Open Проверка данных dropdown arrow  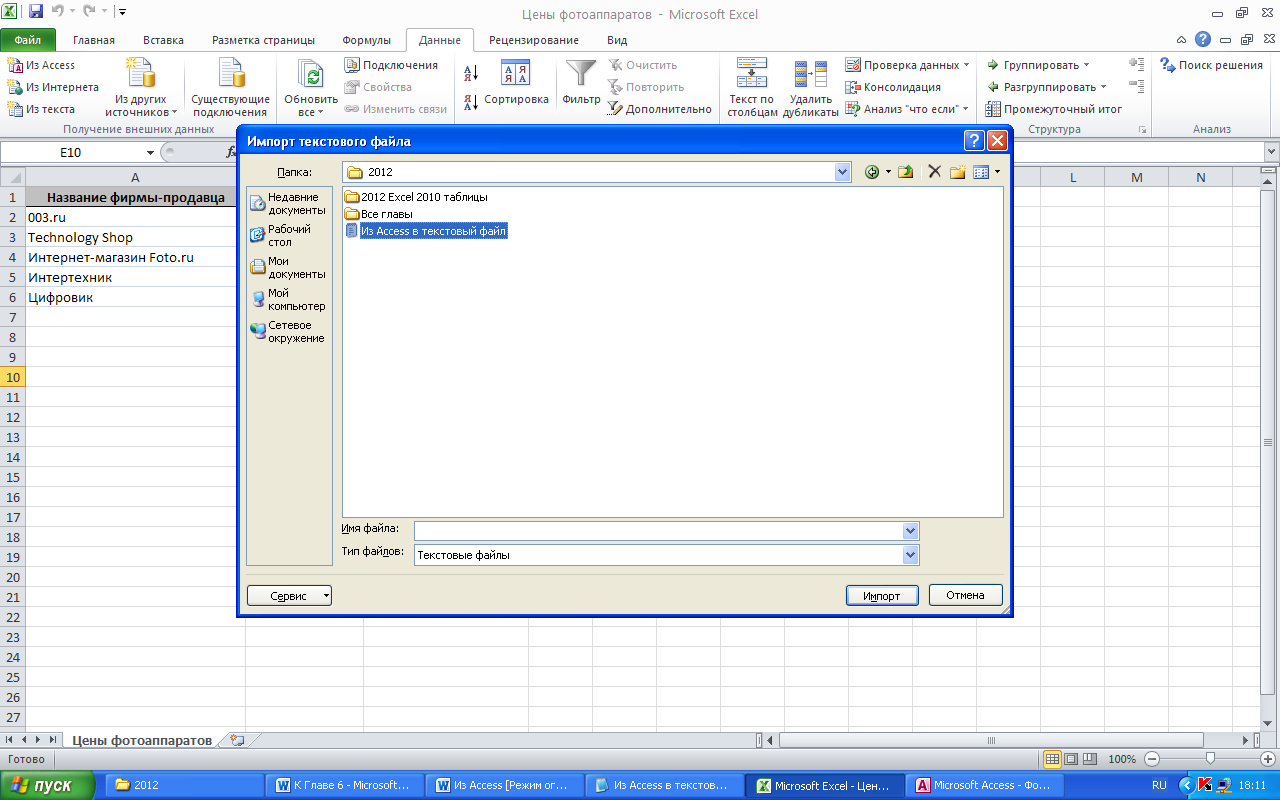pos(966,65)
